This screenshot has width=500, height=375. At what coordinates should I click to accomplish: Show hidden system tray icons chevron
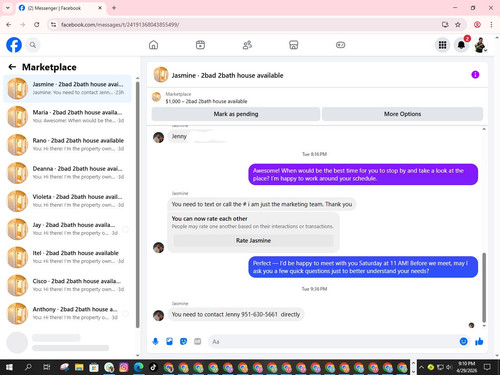tap(421, 367)
